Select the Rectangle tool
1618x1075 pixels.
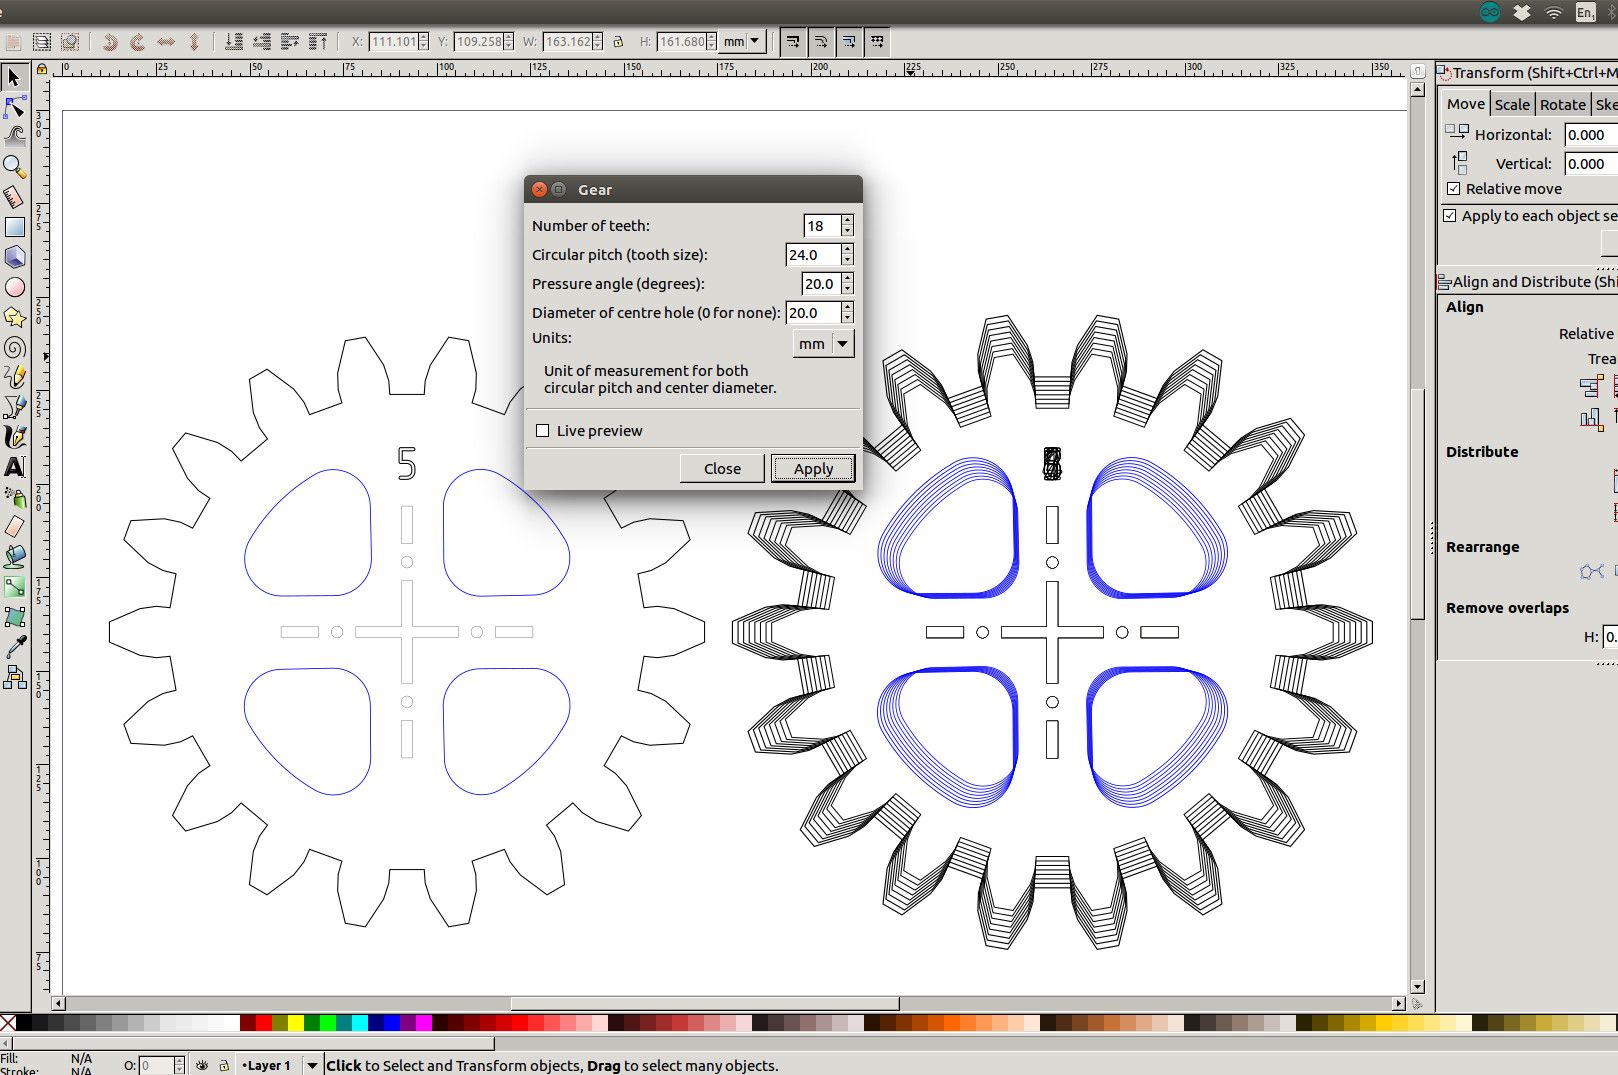point(14,227)
